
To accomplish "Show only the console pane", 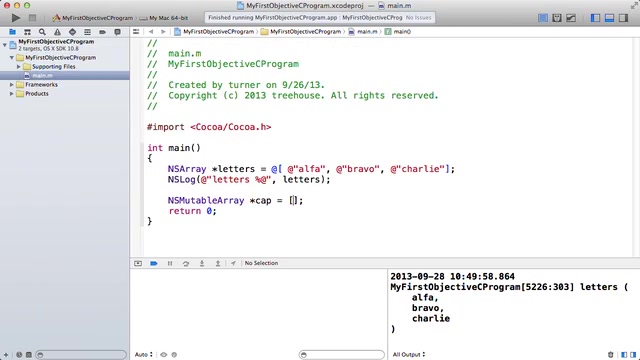I will click(633, 355).
